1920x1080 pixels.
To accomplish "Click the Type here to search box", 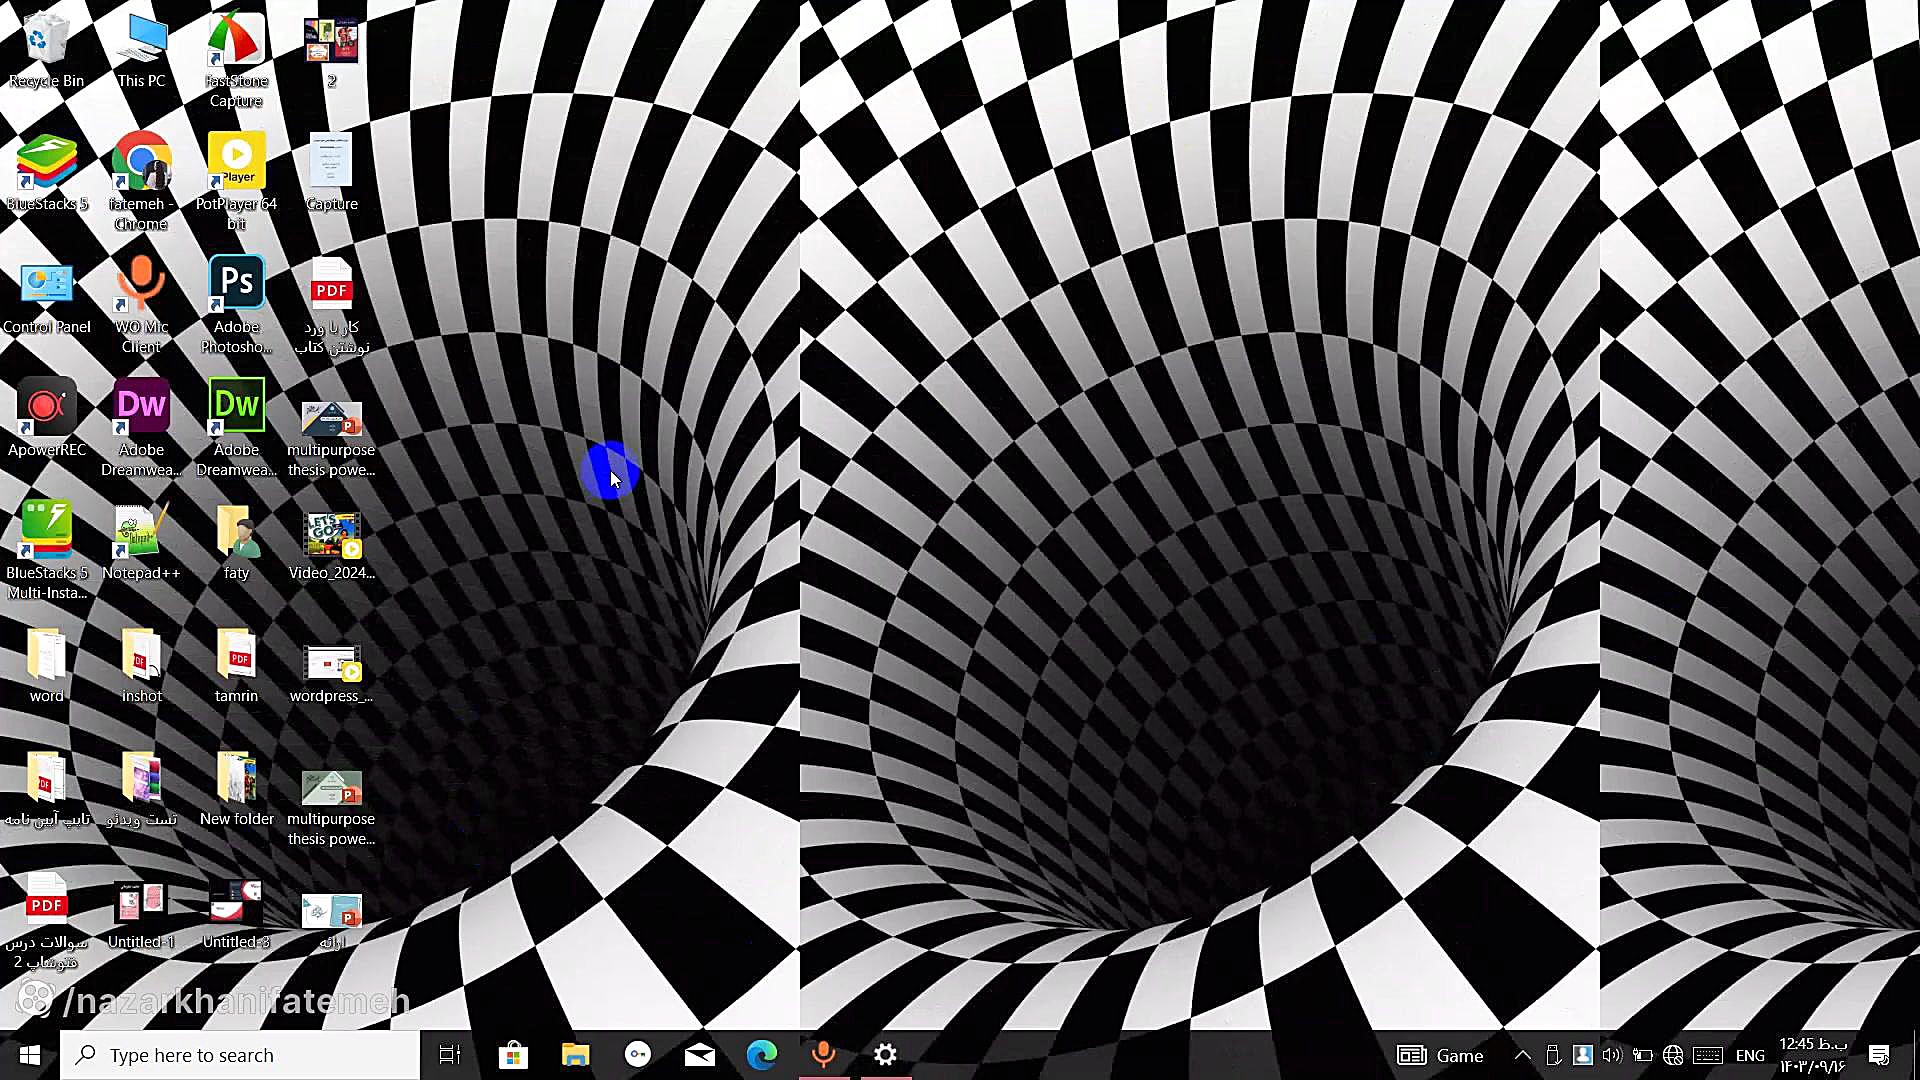I will 240,1055.
